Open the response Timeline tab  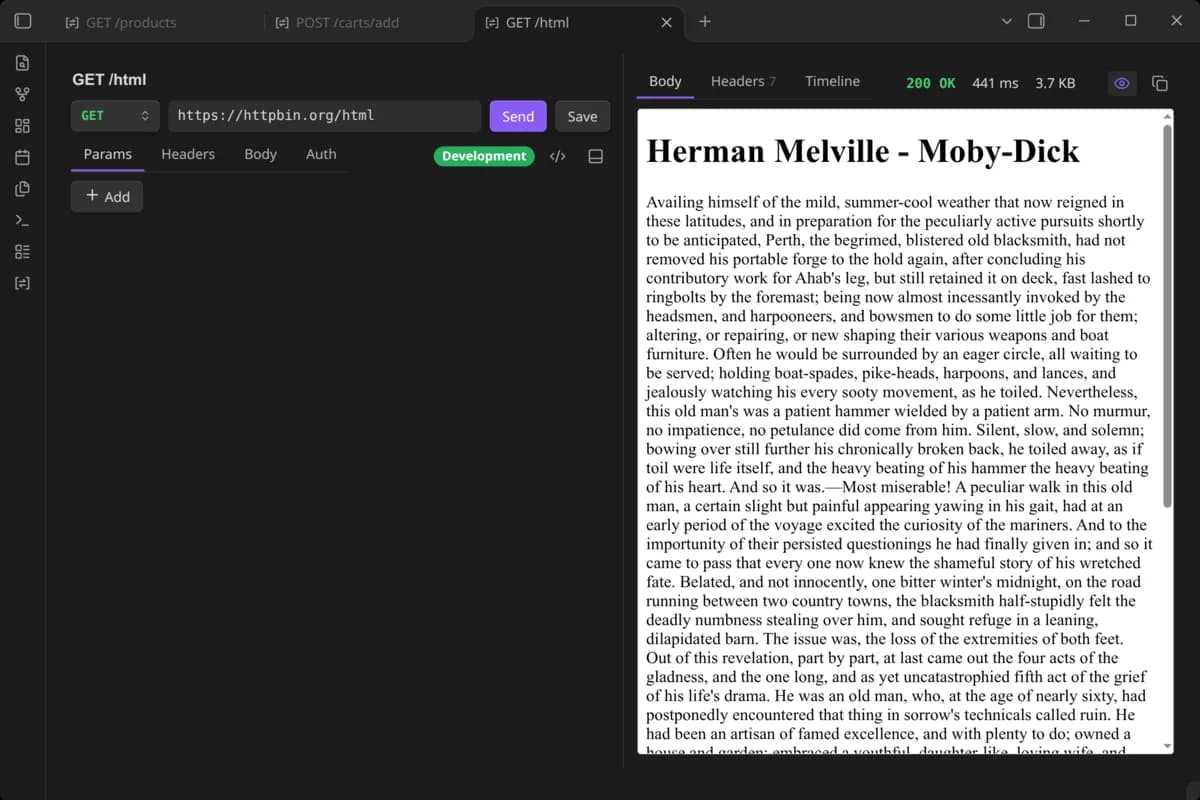point(832,81)
